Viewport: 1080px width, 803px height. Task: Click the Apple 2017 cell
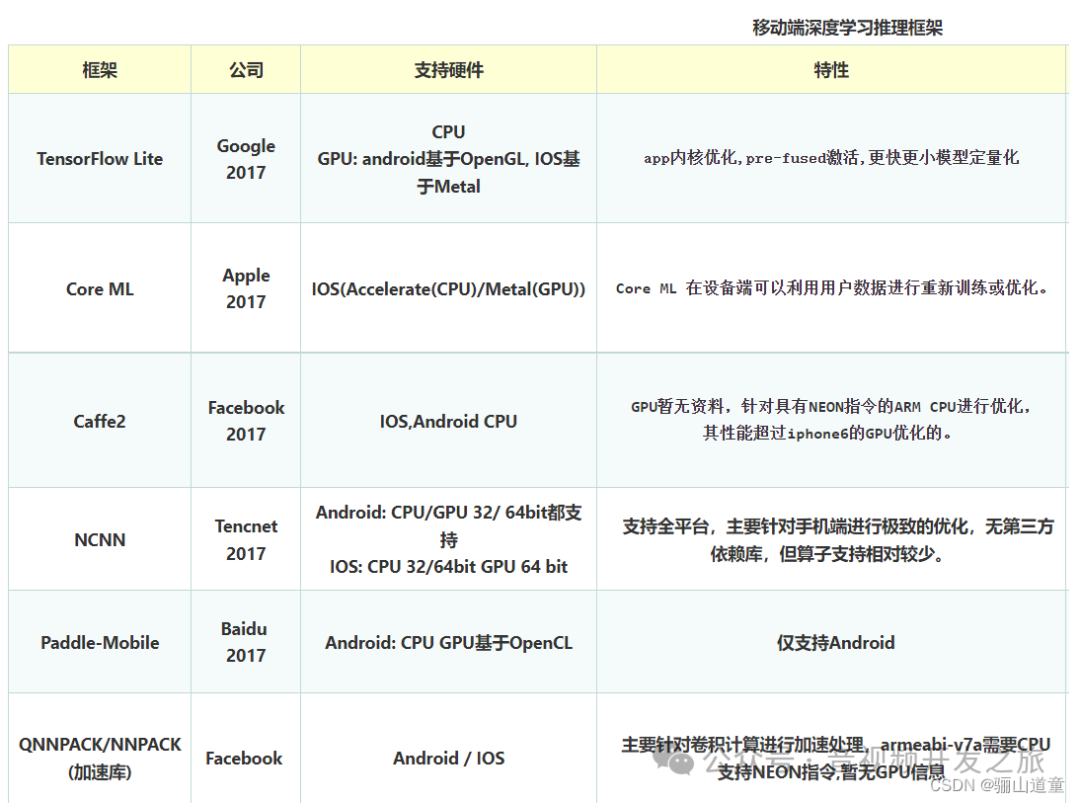246,288
